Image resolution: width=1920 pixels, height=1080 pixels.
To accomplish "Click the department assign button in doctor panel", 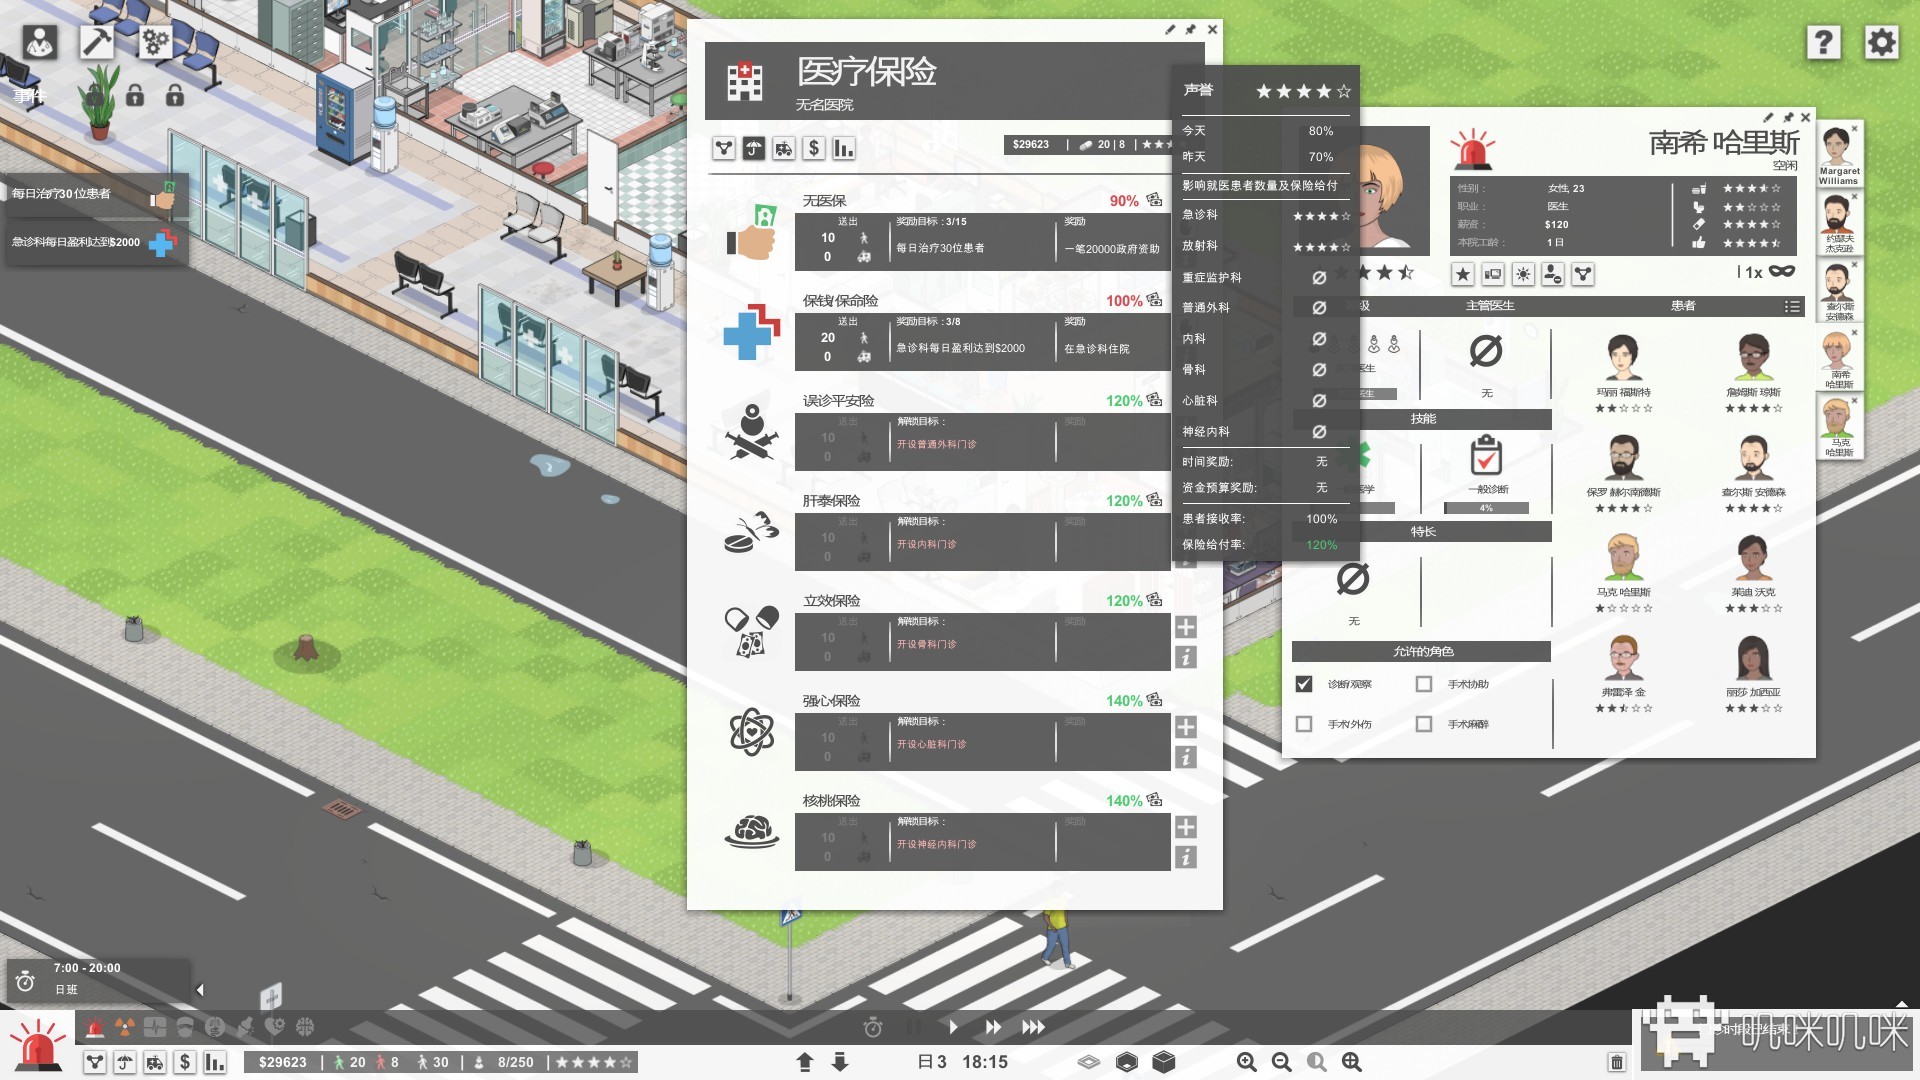I will click(1583, 274).
